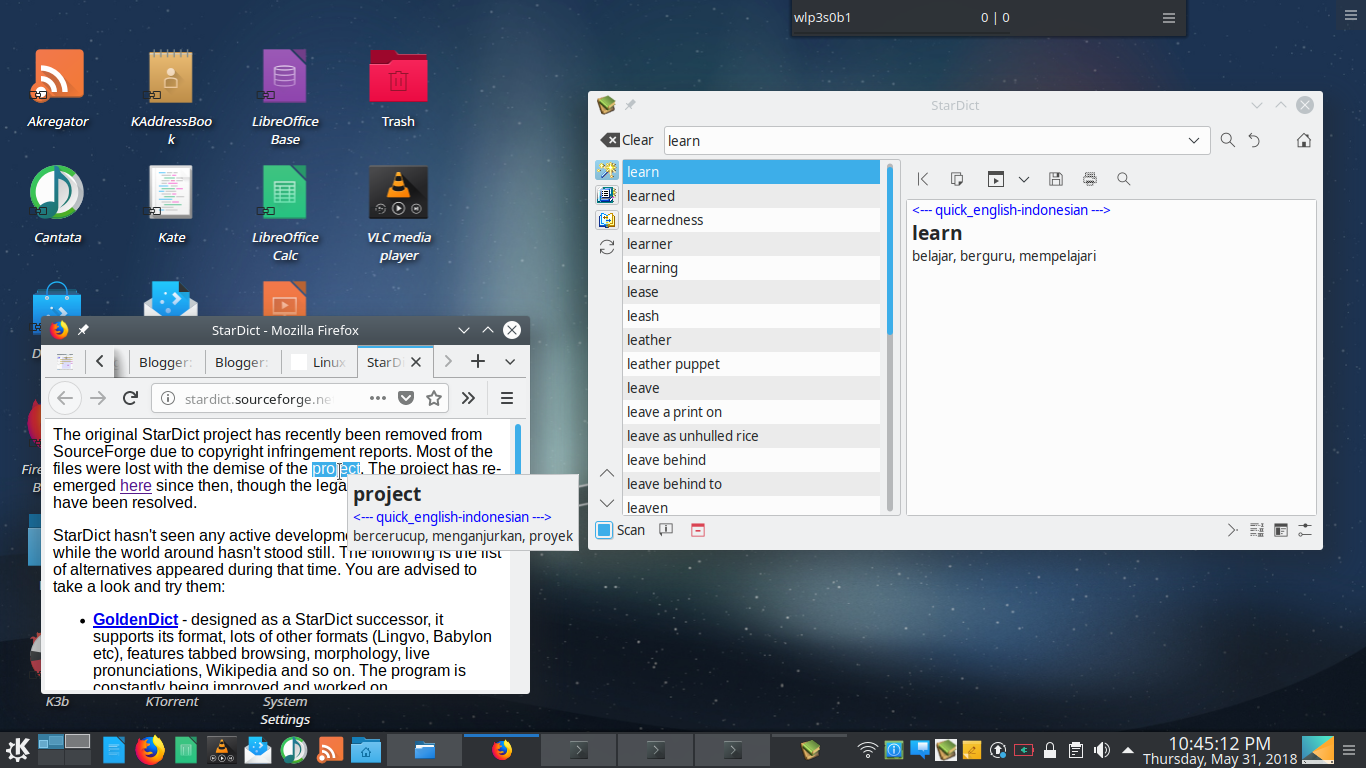This screenshot has height=768, width=1366.
Task: Play pronunciation using the play icon
Action: 995,178
